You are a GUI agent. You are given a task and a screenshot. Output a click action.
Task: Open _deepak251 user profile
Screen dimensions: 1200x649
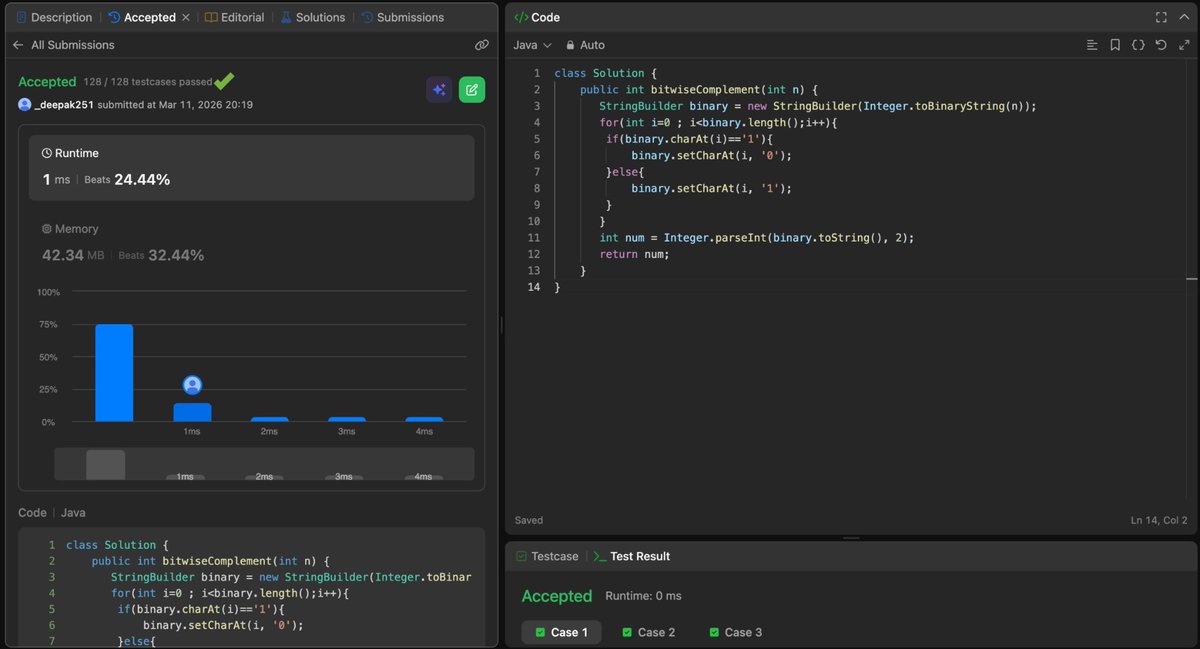click(64, 105)
